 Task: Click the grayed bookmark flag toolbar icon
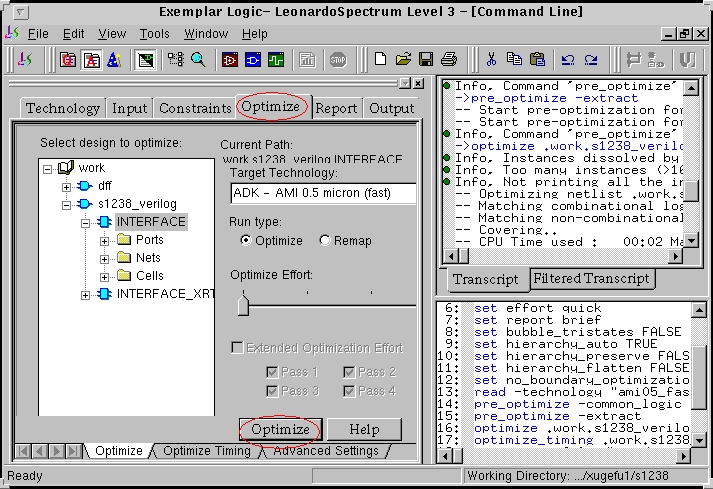coord(633,60)
